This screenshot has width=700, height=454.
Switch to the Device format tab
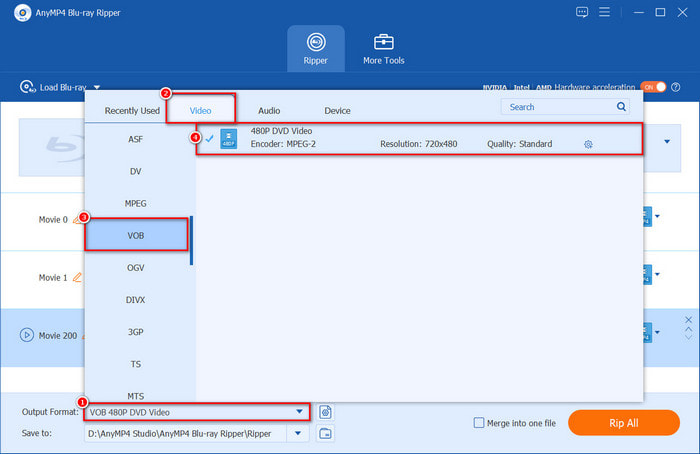(337, 111)
